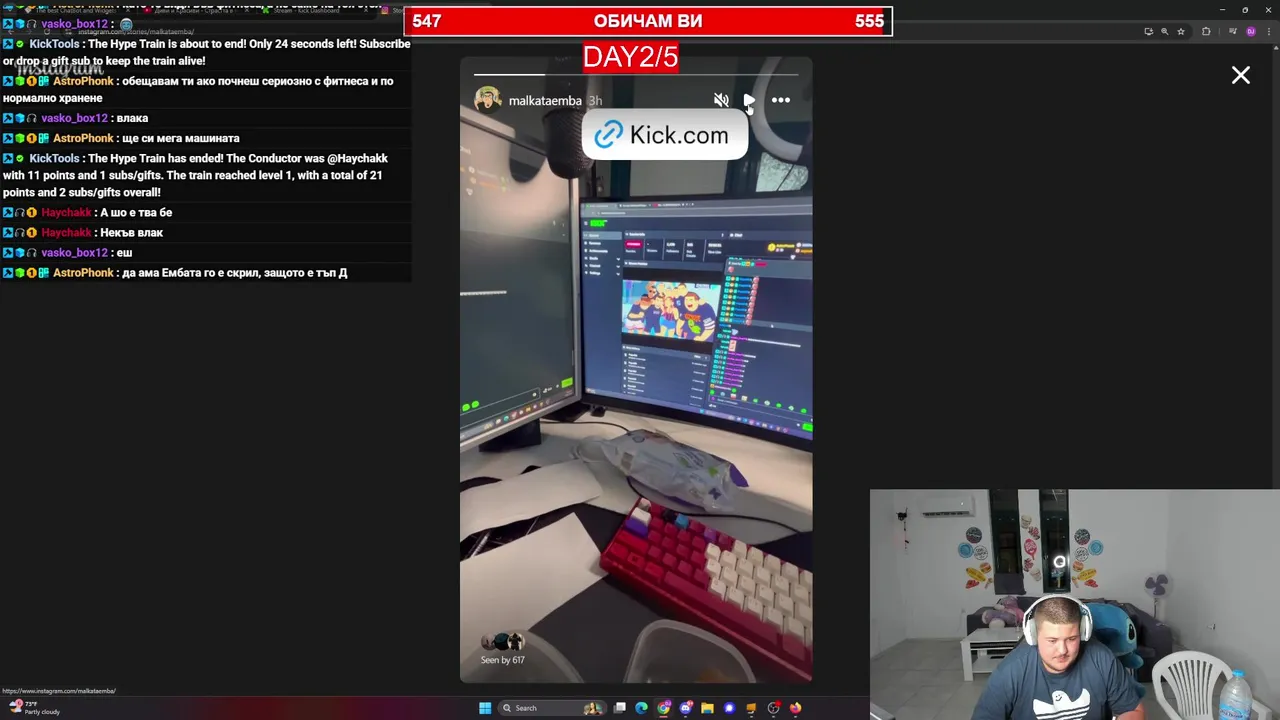Screen dimensions: 1280x720
Task: Click the Instagram logo in the sidebar
Action: [59, 69]
